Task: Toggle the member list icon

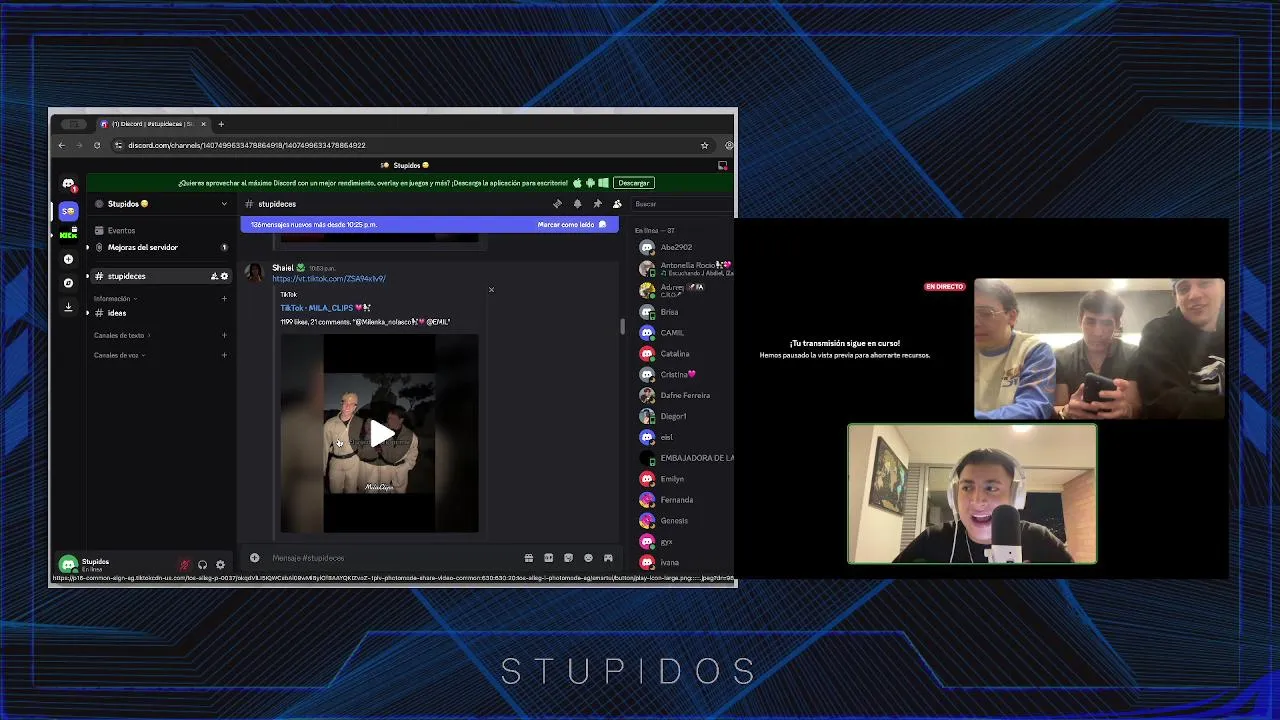Action: [617, 204]
